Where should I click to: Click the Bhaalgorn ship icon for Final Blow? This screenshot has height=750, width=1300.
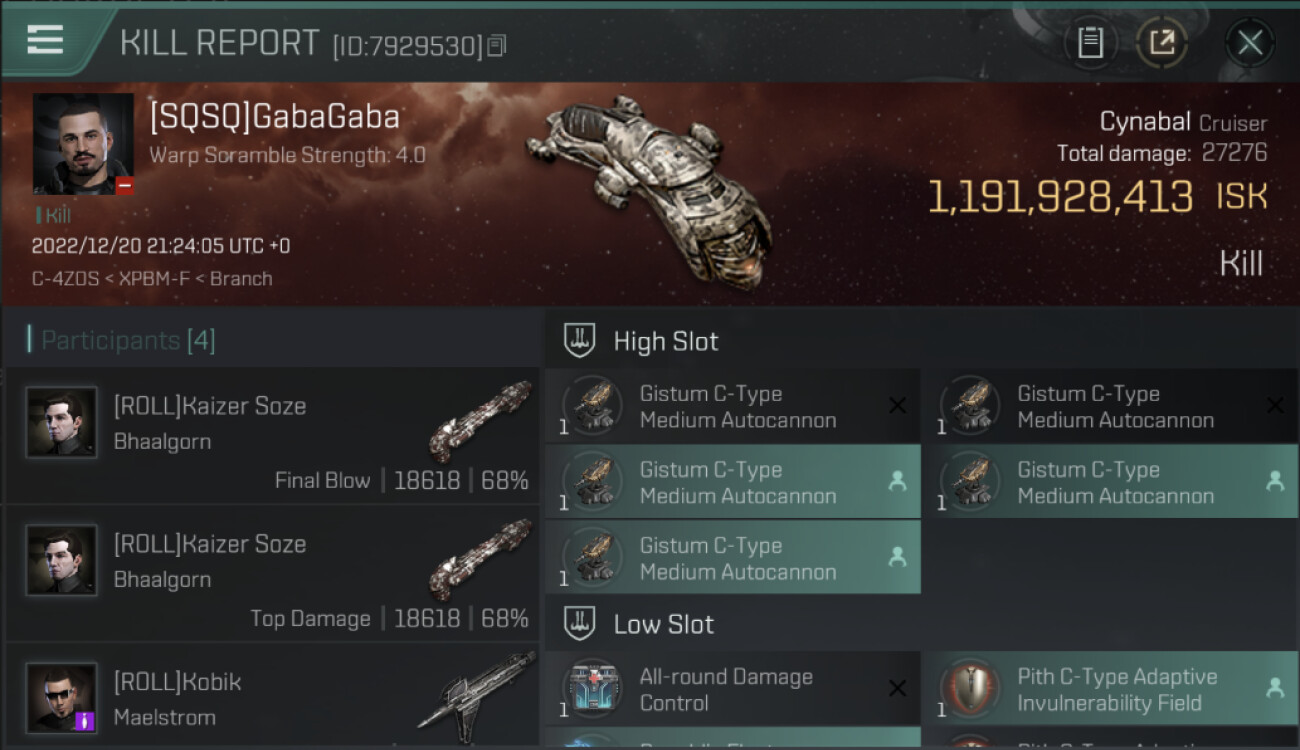coord(480,421)
